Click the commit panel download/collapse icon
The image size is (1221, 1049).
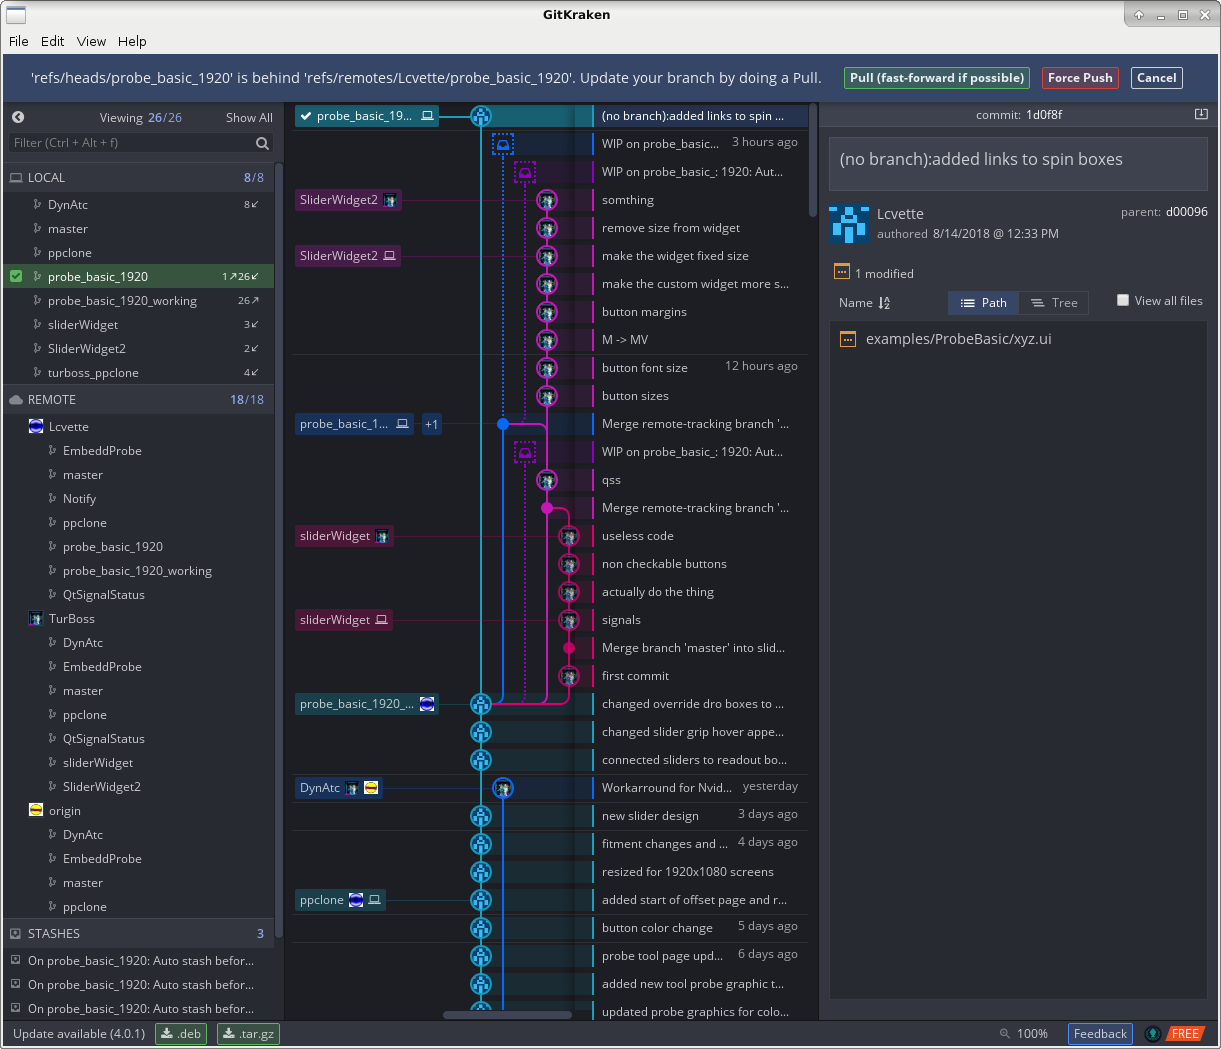click(x=1201, y=115)
